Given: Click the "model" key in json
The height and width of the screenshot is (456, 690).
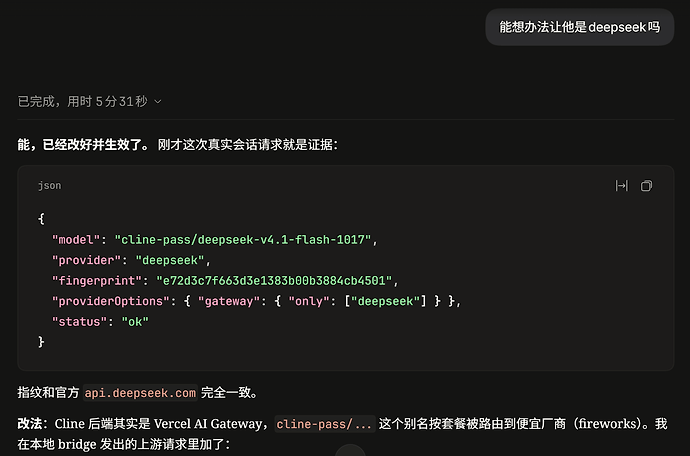Looking at the screenshot, I should (x=76, y=240).
